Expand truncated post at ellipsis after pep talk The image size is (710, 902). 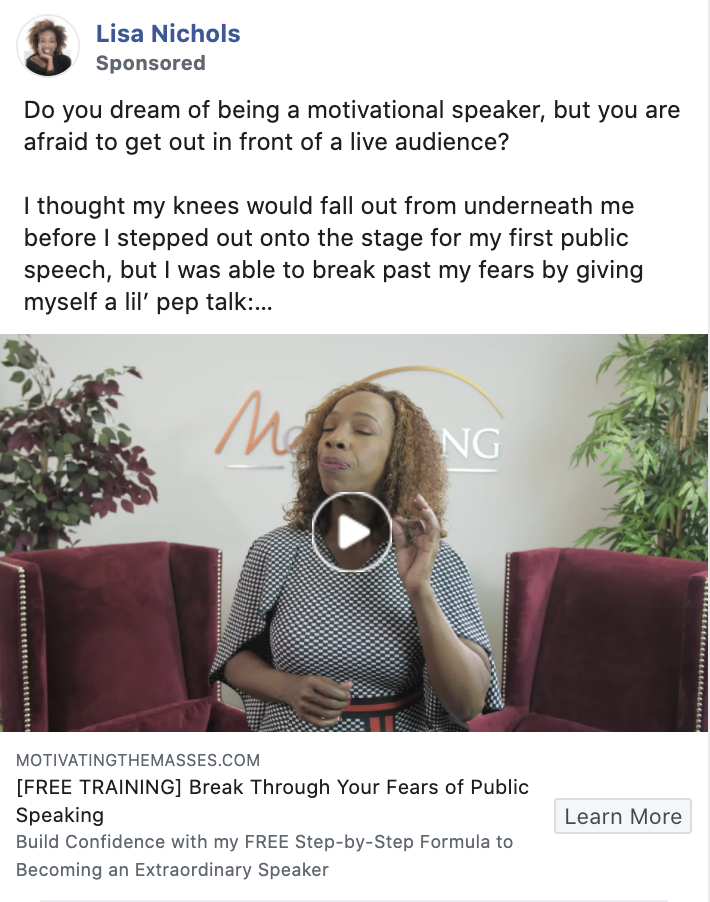[x=263, y=303]
